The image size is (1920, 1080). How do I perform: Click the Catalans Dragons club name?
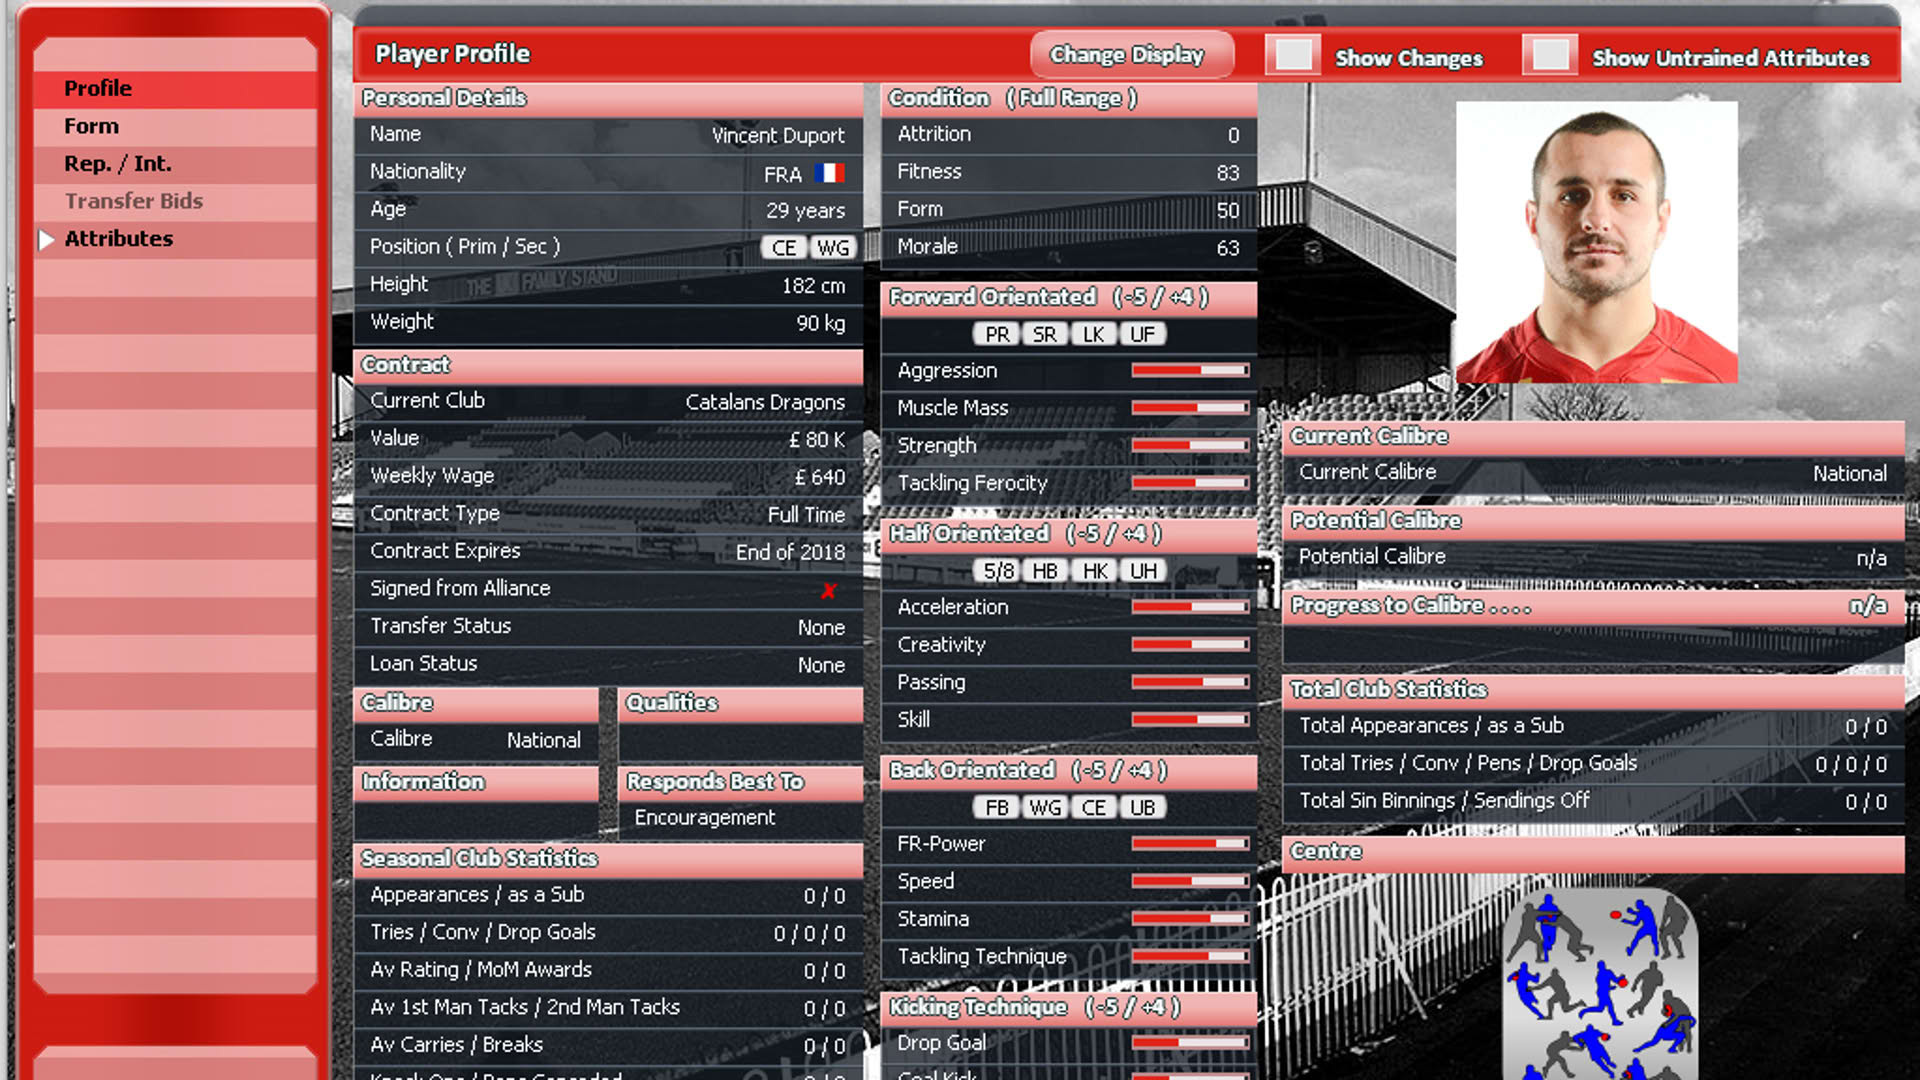[x=765, y=402]
